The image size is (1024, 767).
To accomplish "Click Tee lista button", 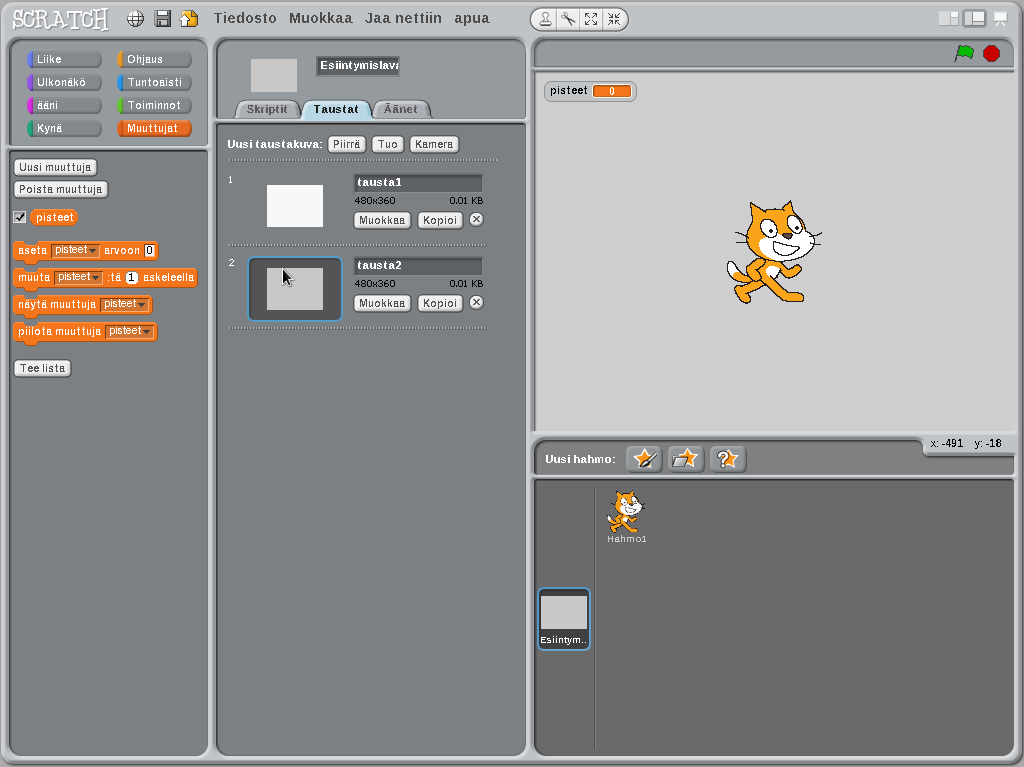I will pos(42,368).
